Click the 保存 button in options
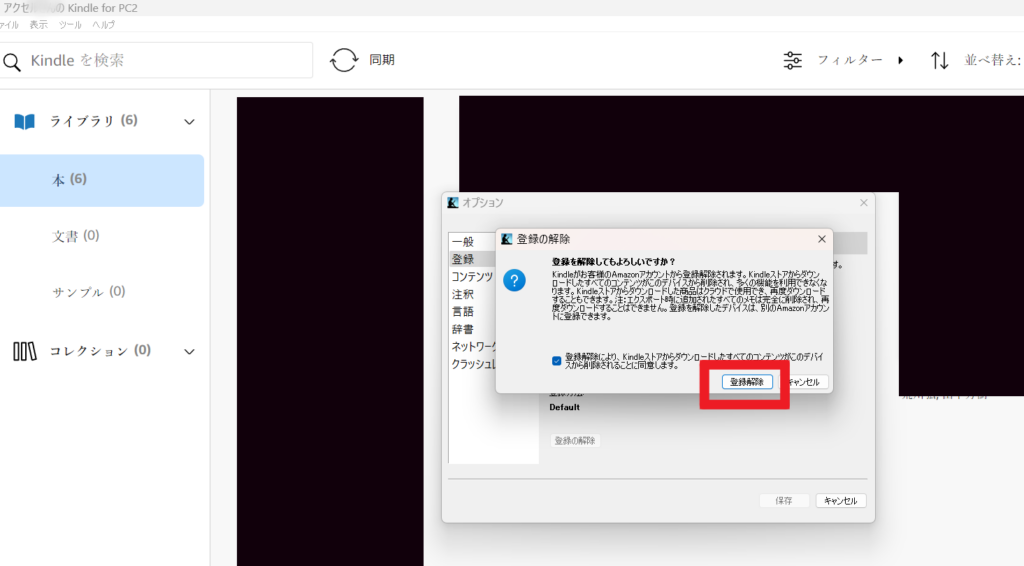Screen dimensions: 1024x566 point(784,501)
